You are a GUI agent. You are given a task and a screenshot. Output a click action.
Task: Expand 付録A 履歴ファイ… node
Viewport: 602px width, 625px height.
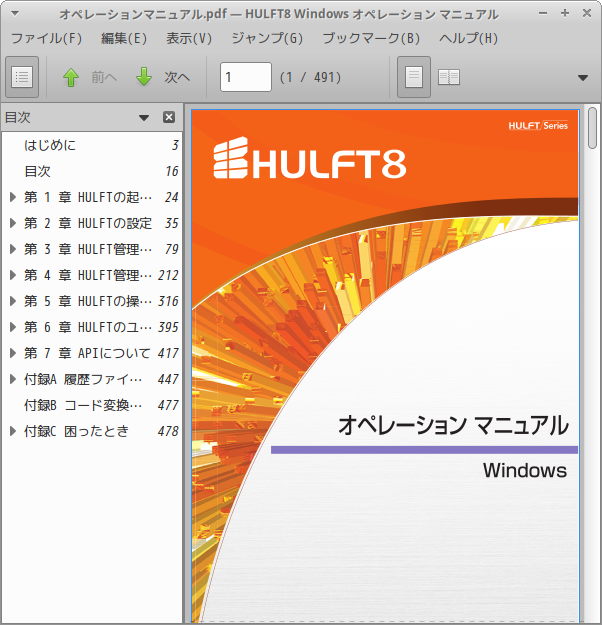pos(13,379)
